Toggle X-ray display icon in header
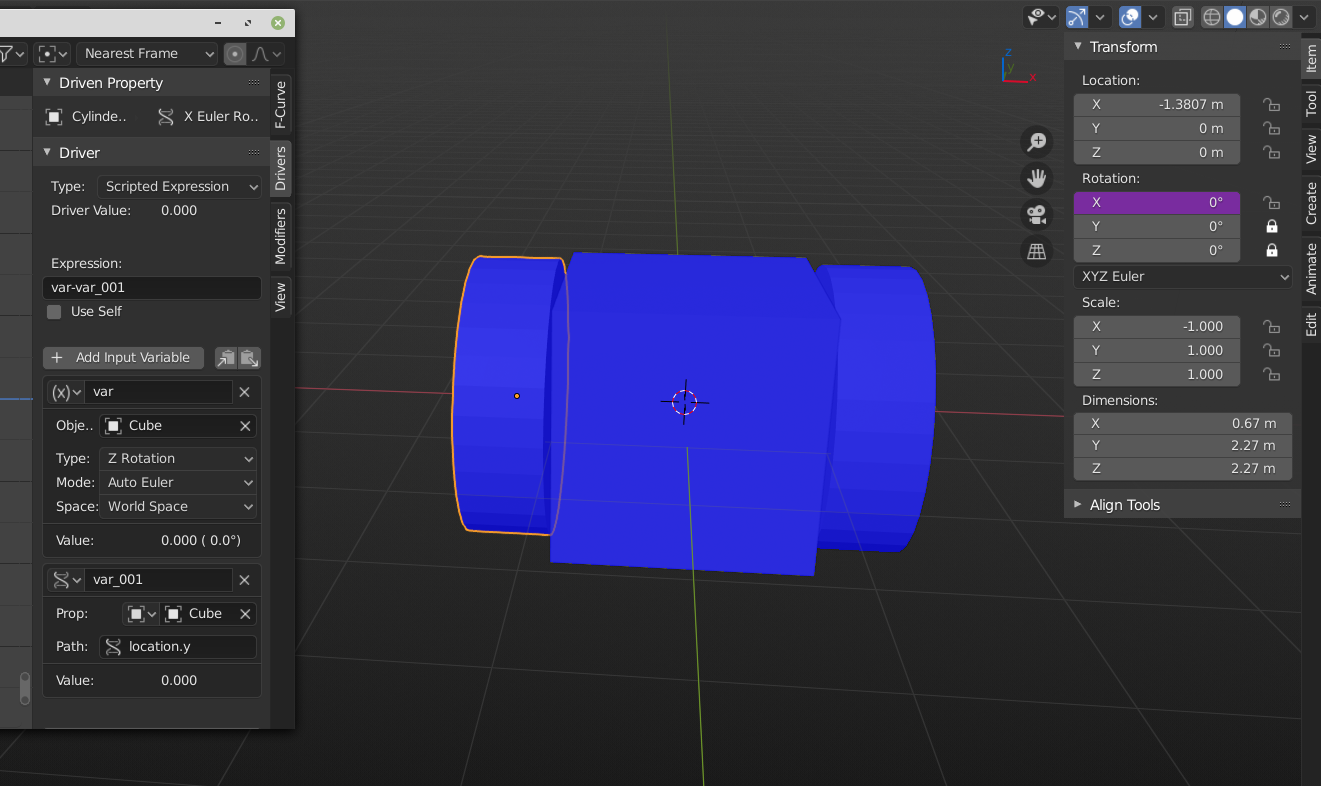This screenshot has height=786, width=1321. (x=1183, y=17)
